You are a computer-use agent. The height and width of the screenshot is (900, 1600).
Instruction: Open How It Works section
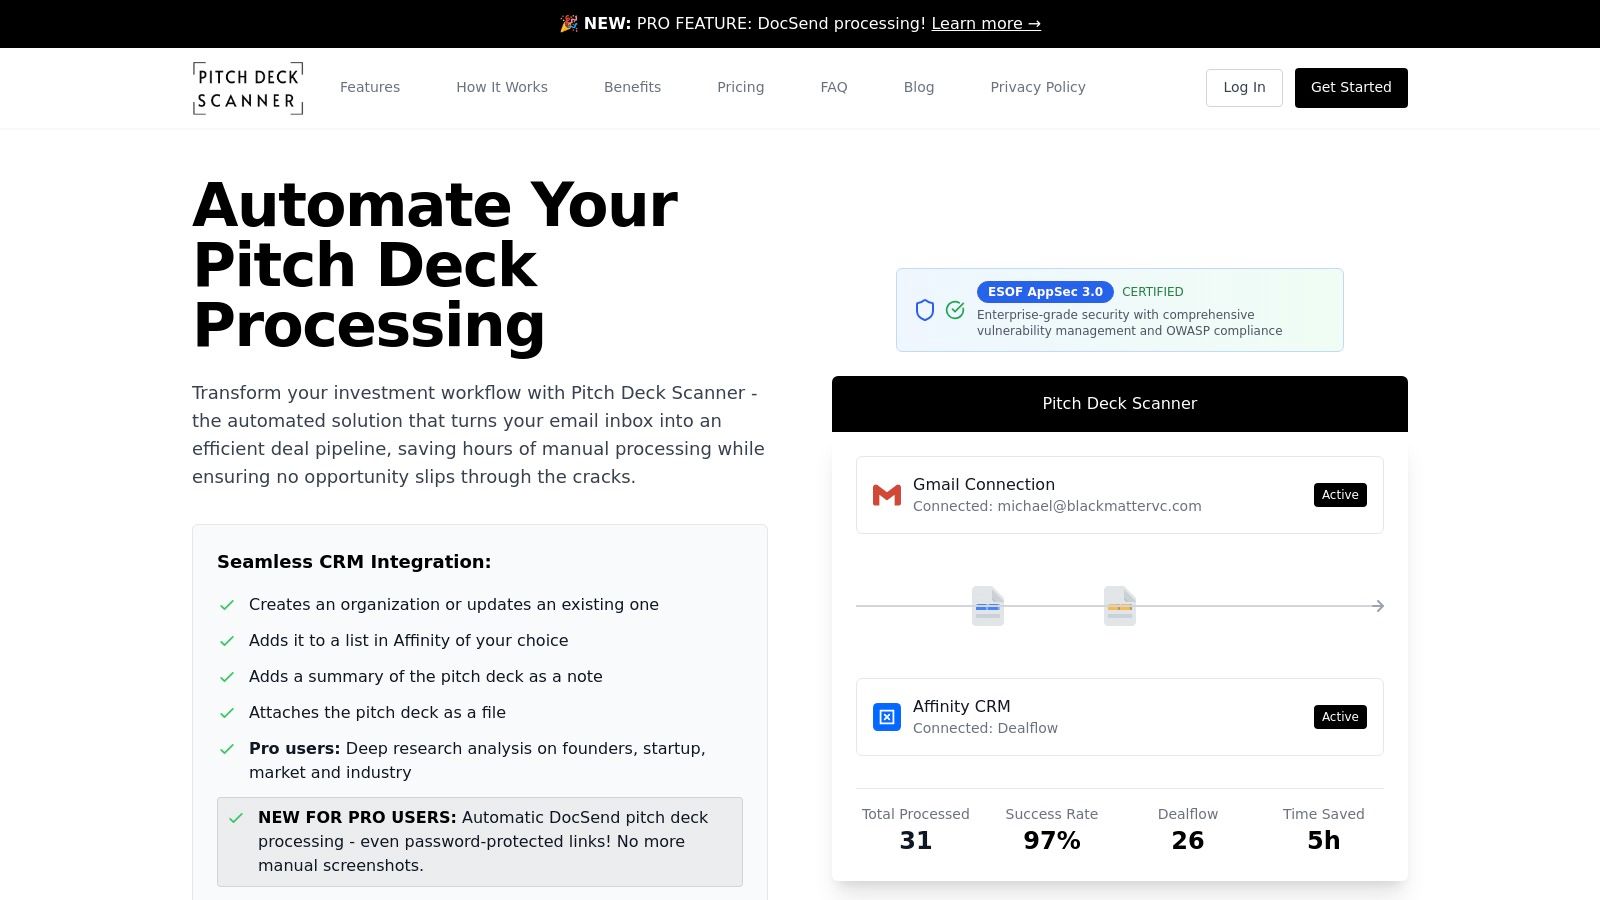click(502, 87)
